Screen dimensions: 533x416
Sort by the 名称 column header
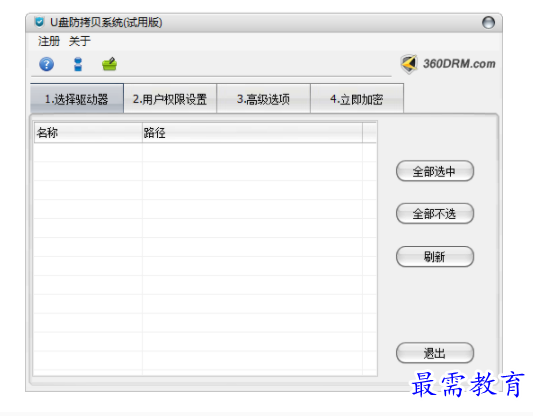[x=88, y=133]
